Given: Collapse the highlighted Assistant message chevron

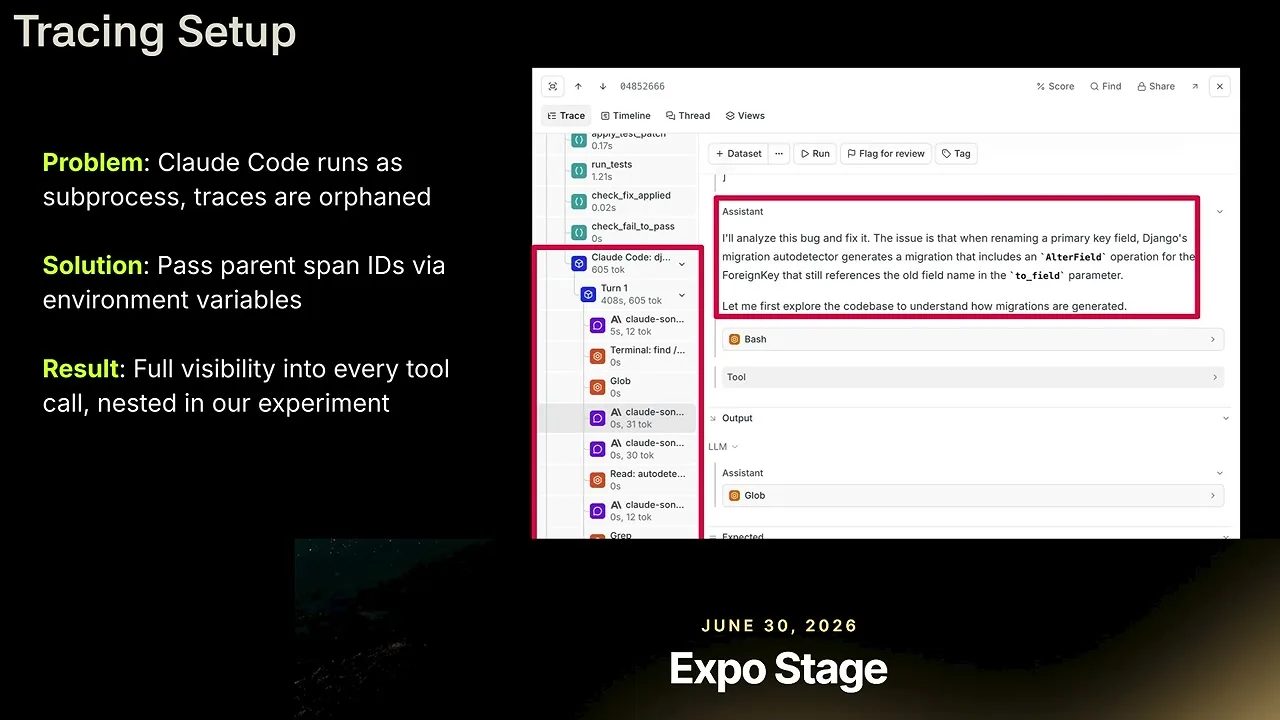Looking at the screenshot, I should pos(1219,212).
